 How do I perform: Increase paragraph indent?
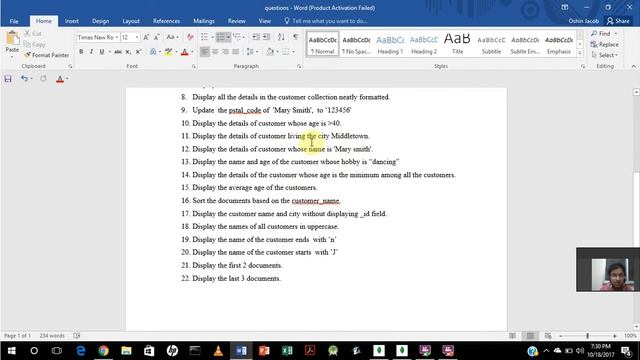tap(267, 37)
